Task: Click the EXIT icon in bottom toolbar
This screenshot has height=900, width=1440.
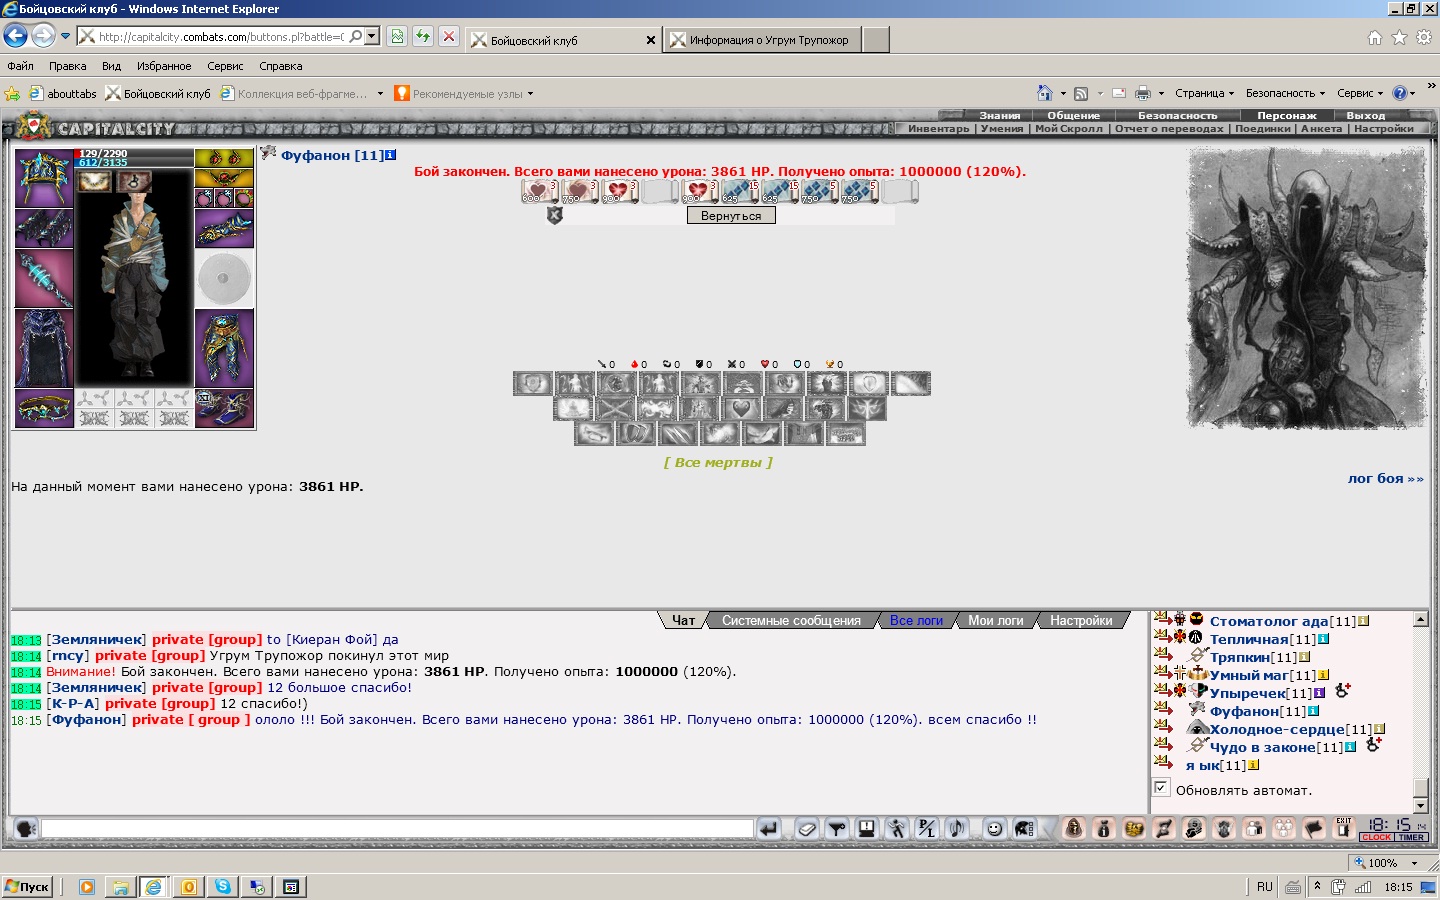Action: point(1344,828)
